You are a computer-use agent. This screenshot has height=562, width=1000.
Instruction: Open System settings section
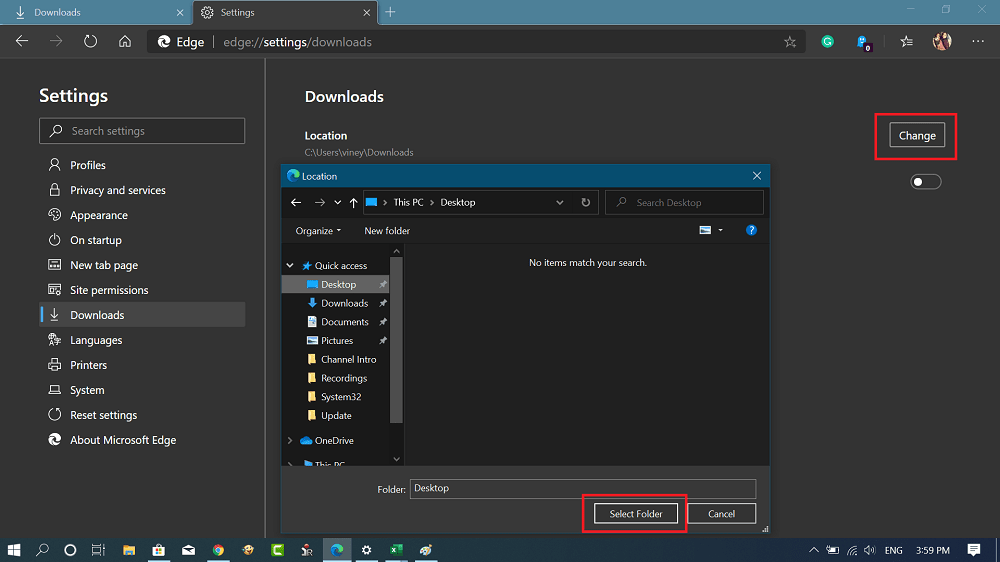[x=142, y=390]
